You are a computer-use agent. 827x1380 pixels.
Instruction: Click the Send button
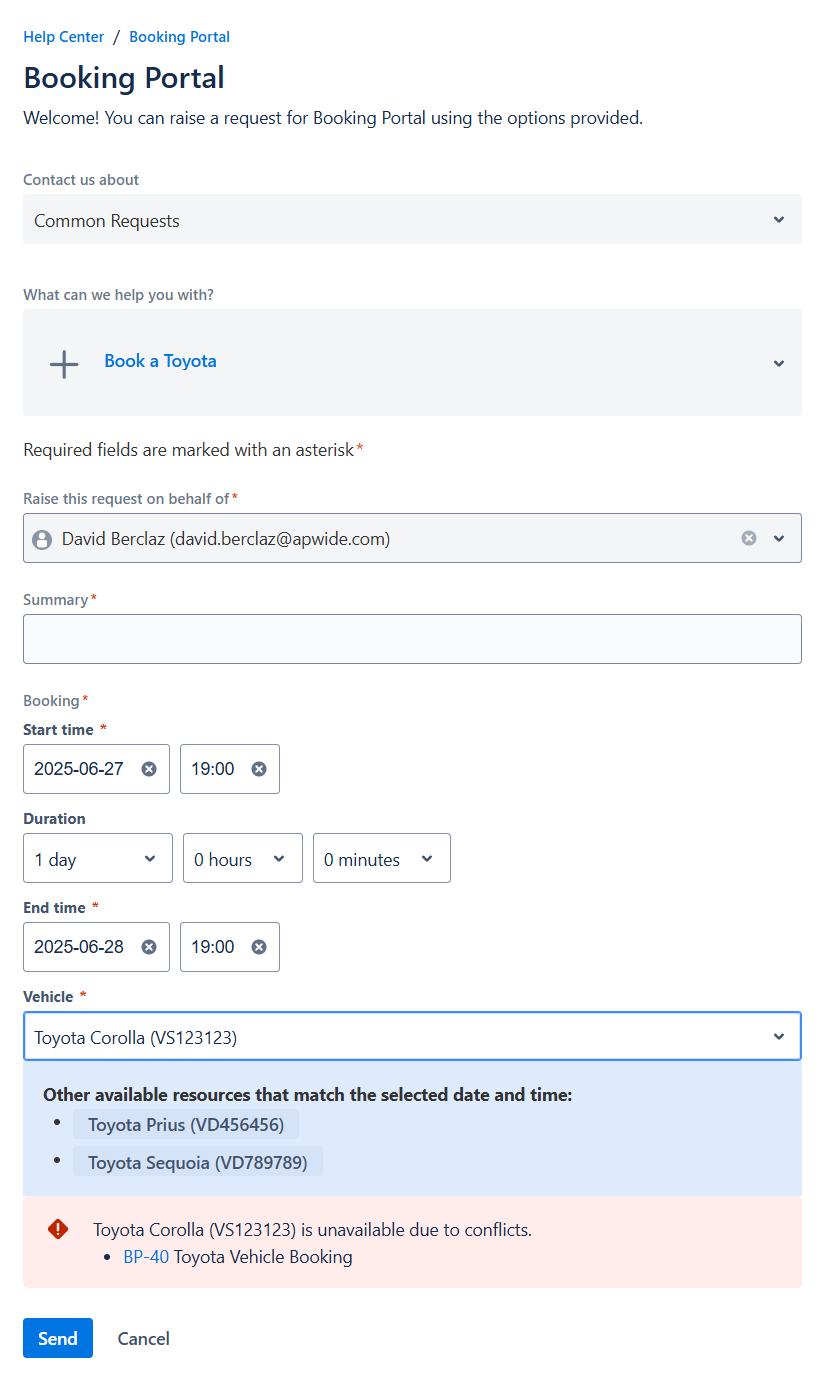click(x=58, y=1338)
